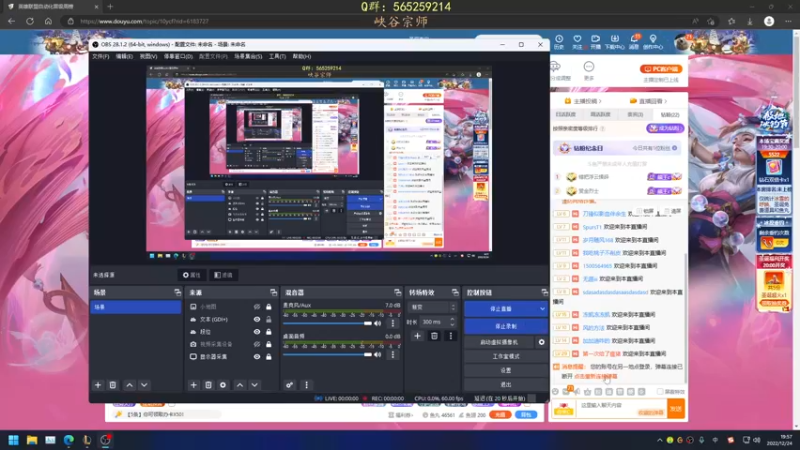
Task: Pop out the controls dock
Action: [544, 292]
